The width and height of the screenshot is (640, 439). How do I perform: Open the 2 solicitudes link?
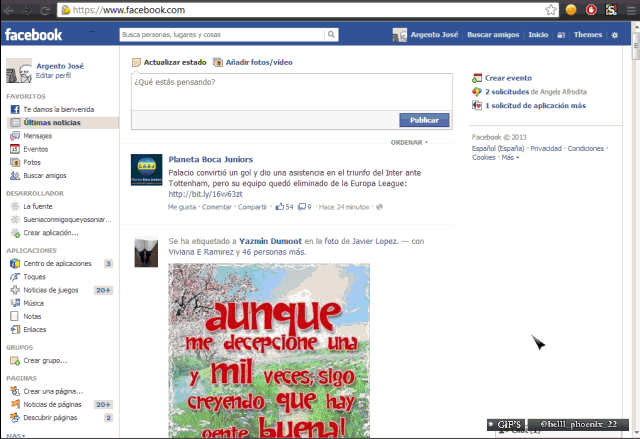click(507, 92)
